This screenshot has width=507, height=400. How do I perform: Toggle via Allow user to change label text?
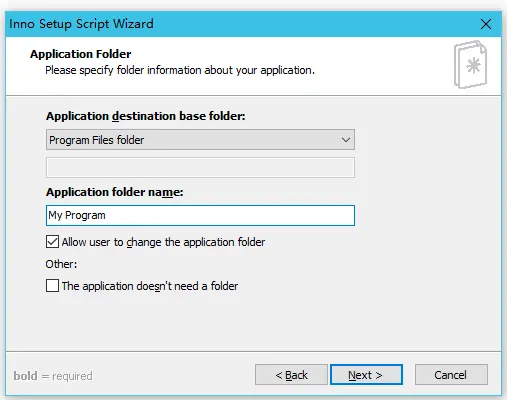pyautogui.click(x=163, y=242)
